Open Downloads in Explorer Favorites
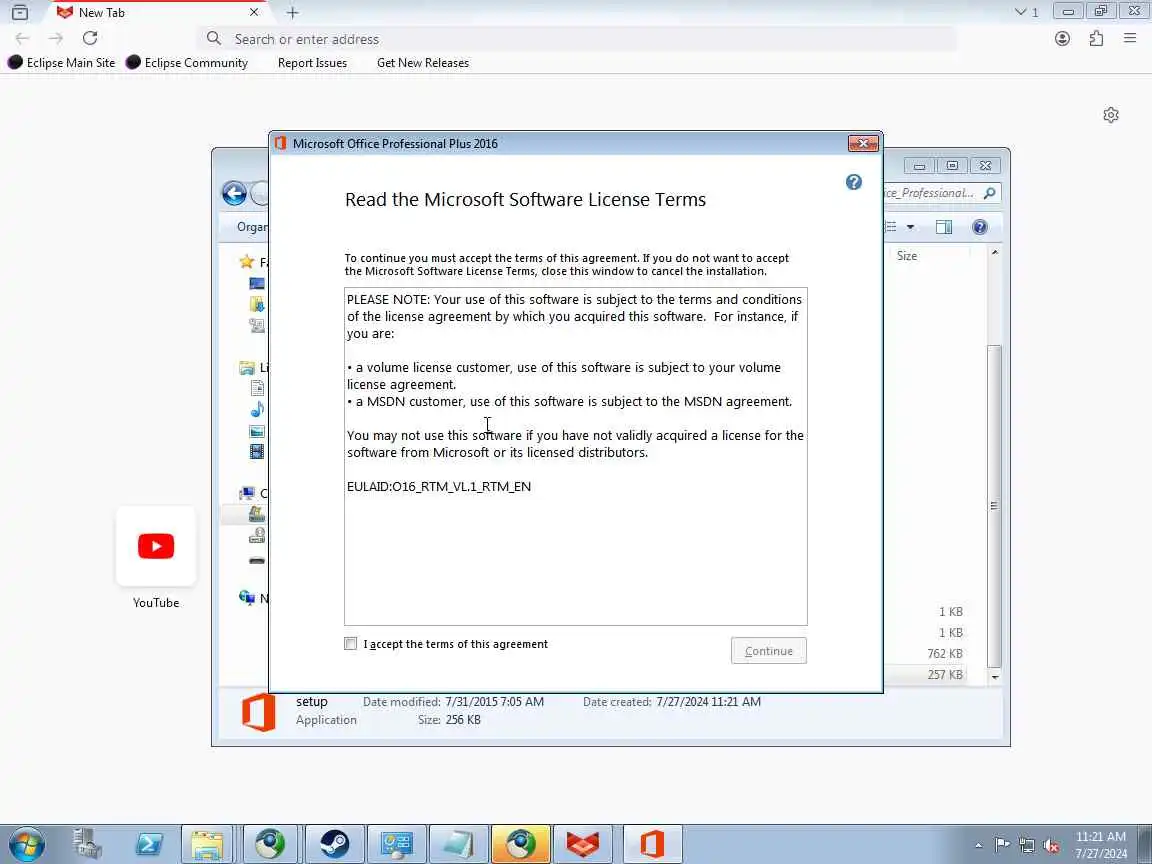The height and width of the screenshot is (864, 1152). 256,304
